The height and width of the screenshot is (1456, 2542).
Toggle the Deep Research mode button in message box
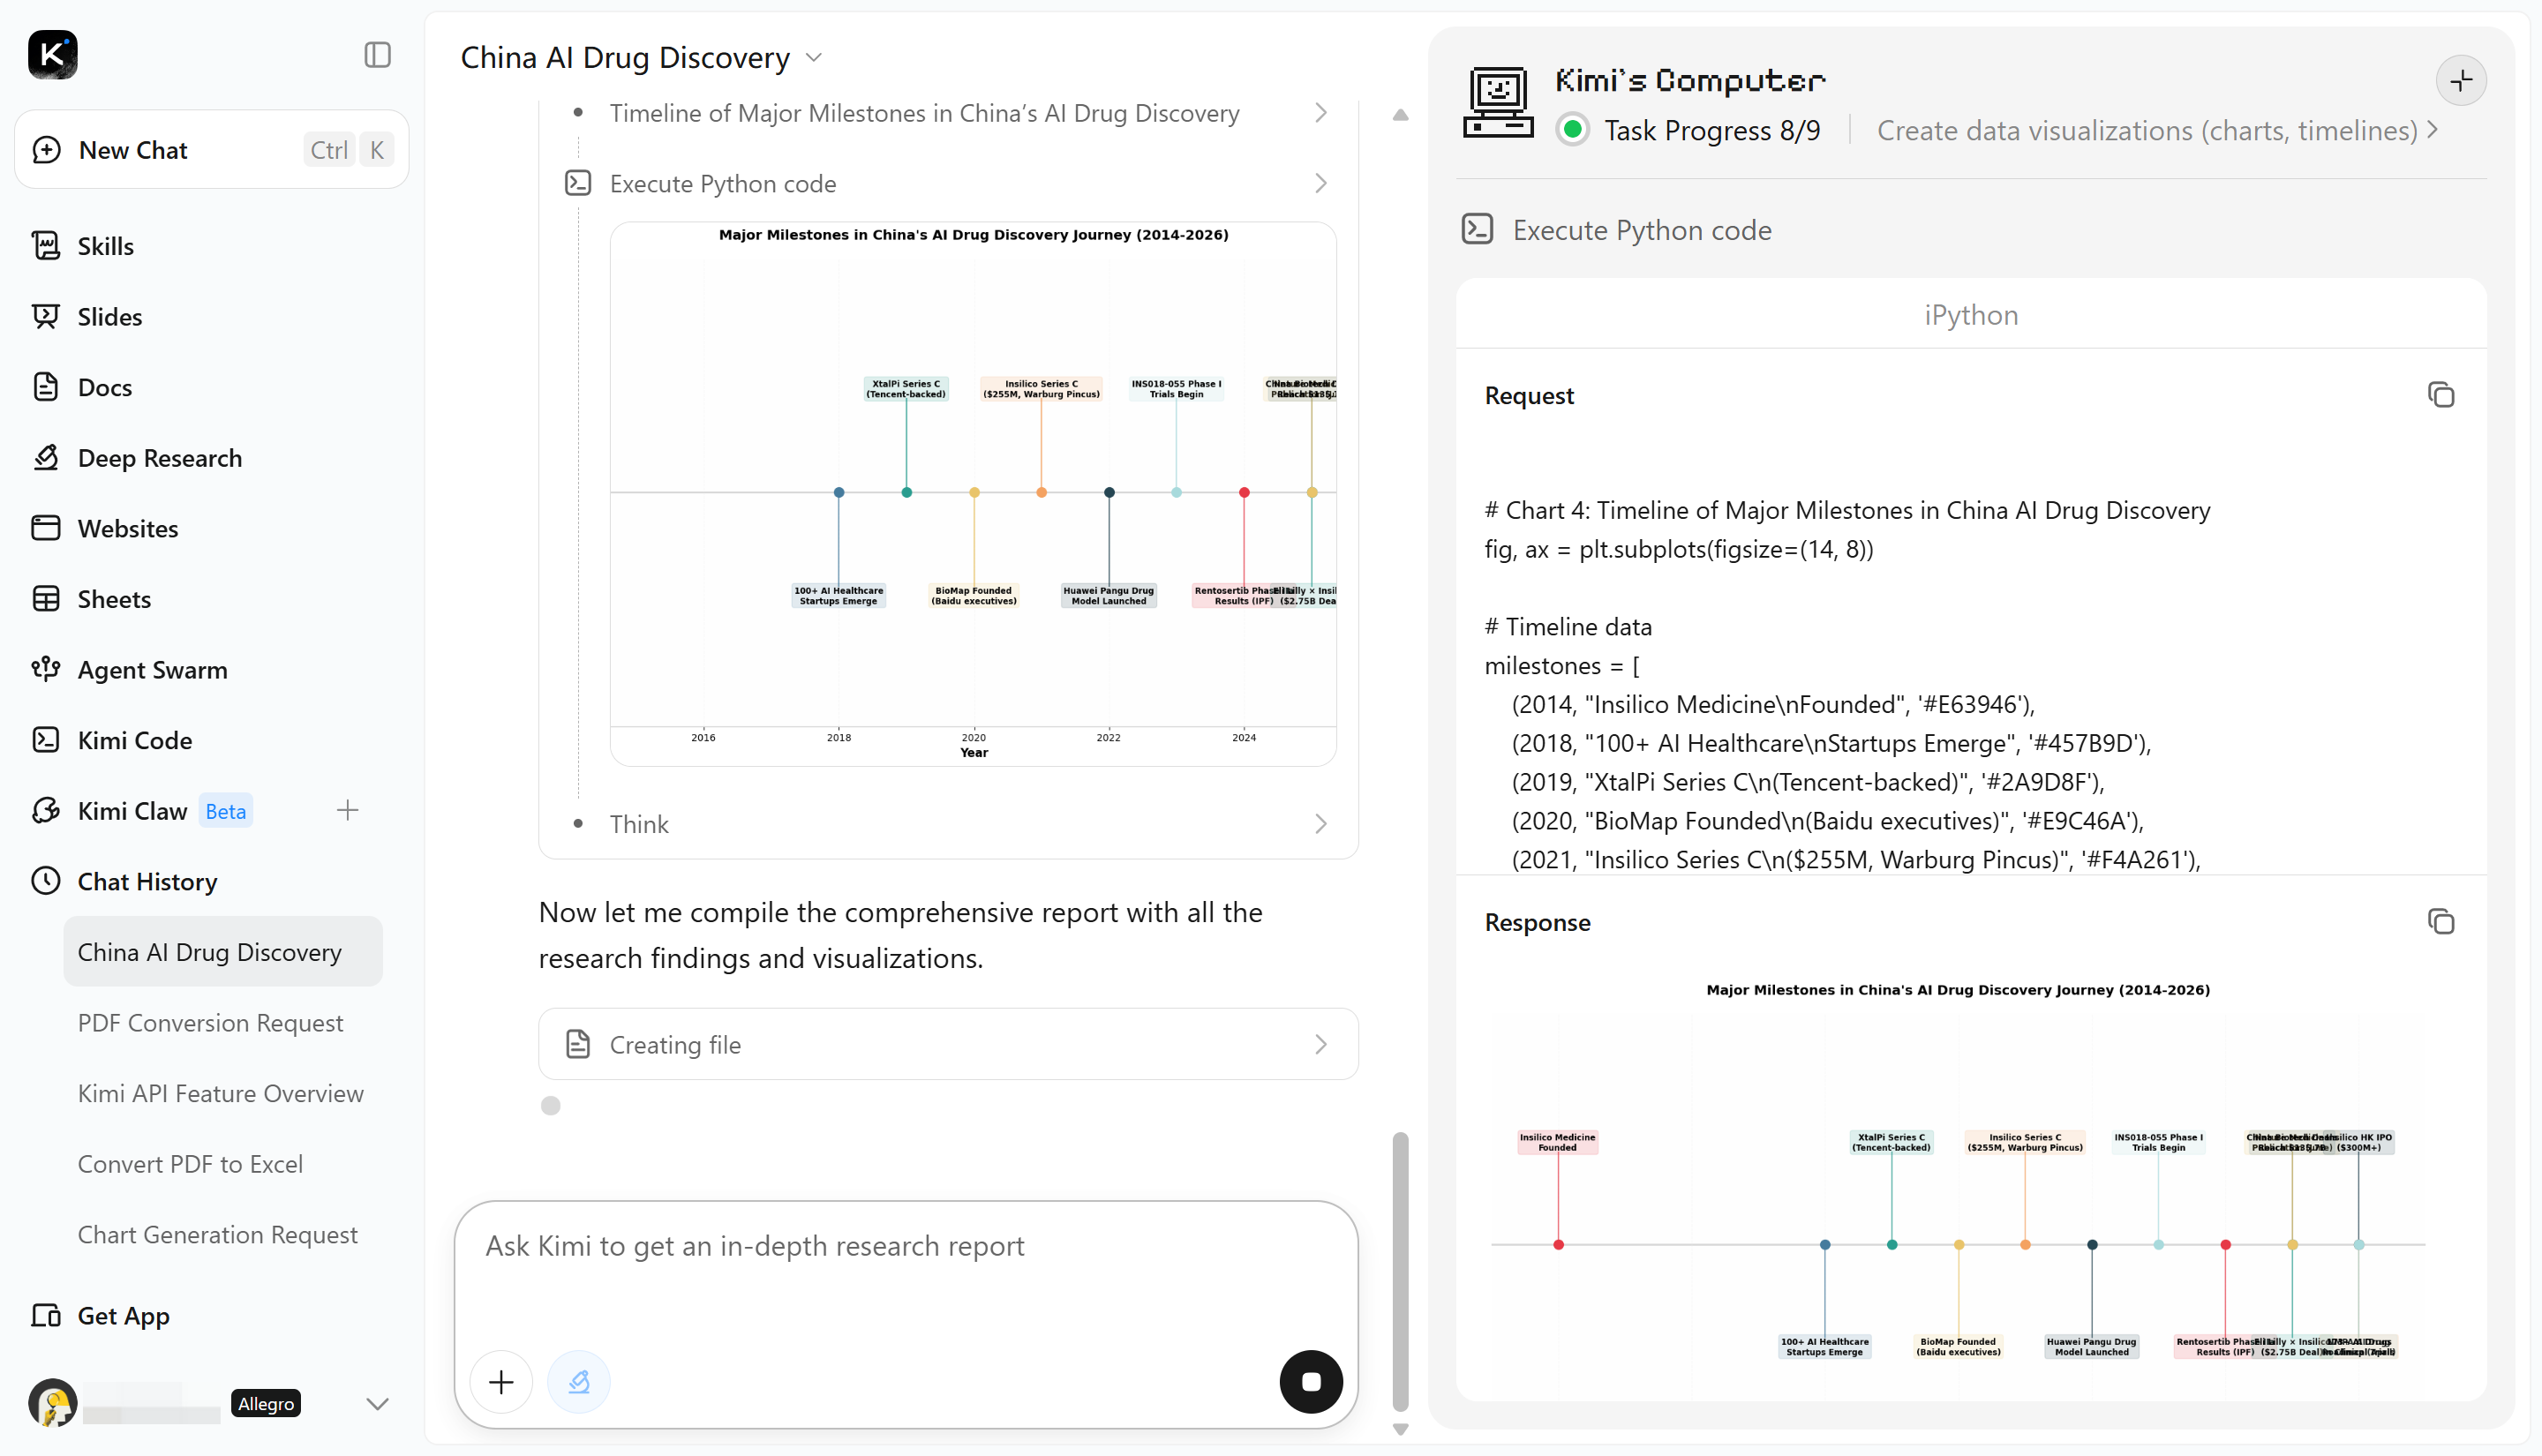(x=579, y=1382)
